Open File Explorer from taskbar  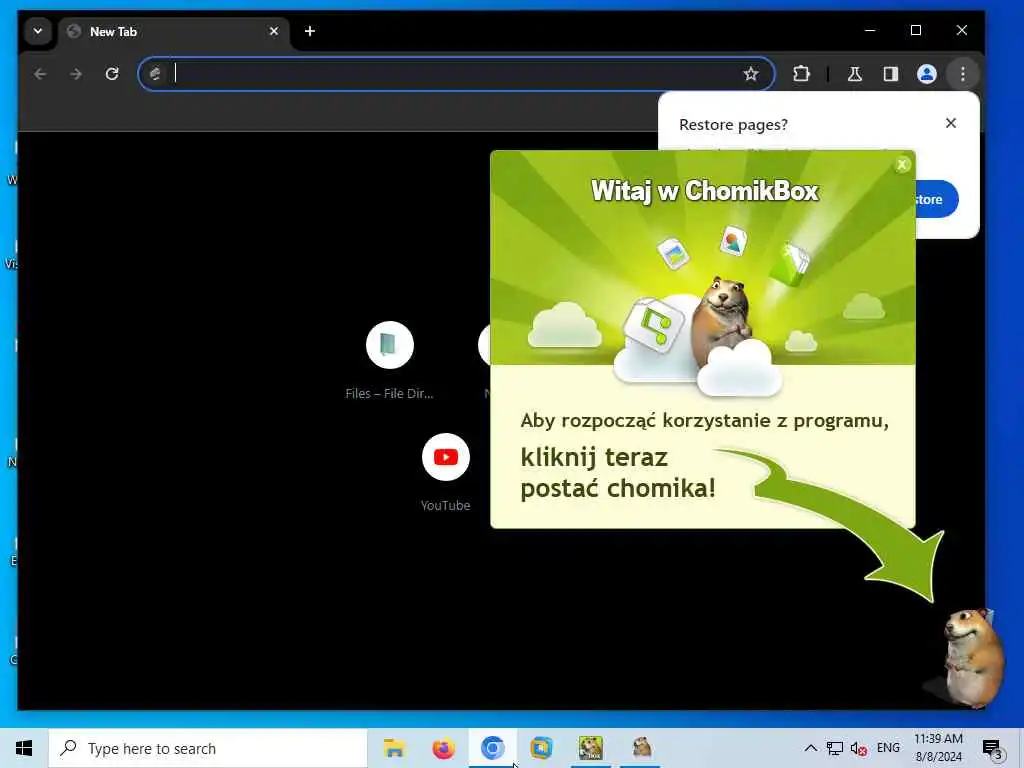click(394, 748)
